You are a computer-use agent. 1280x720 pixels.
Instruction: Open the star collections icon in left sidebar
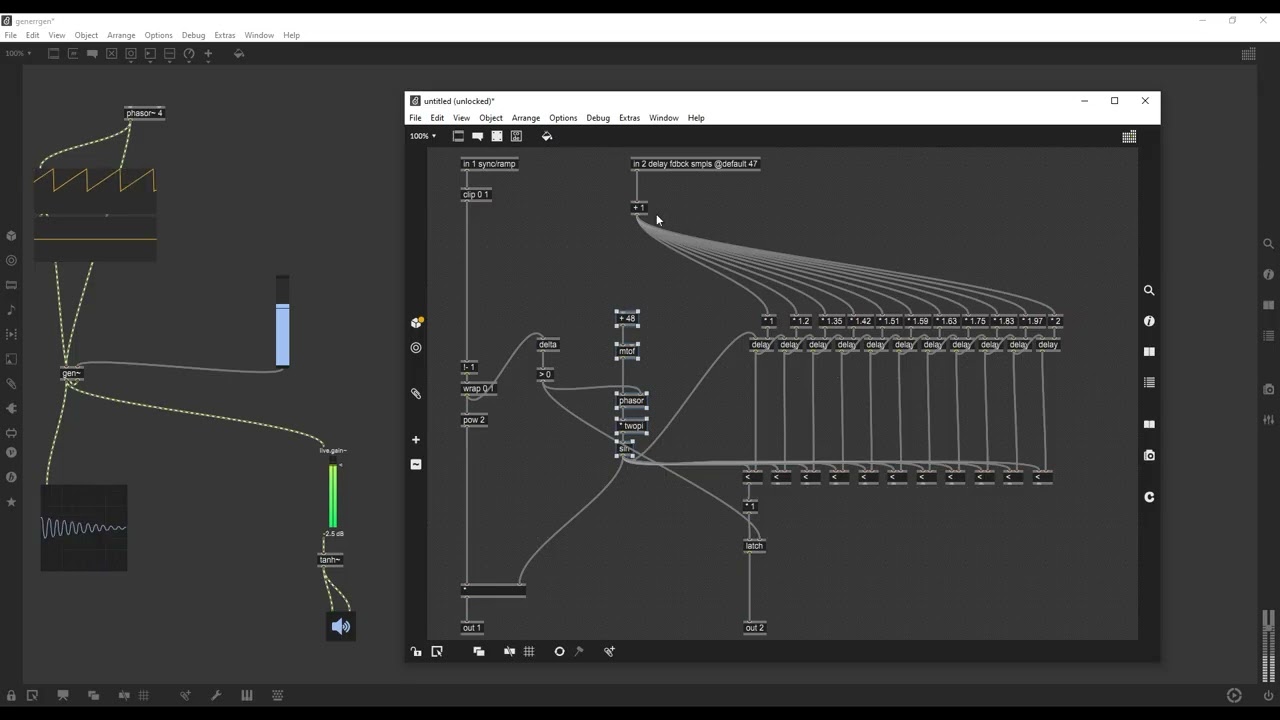coord(11,502)
